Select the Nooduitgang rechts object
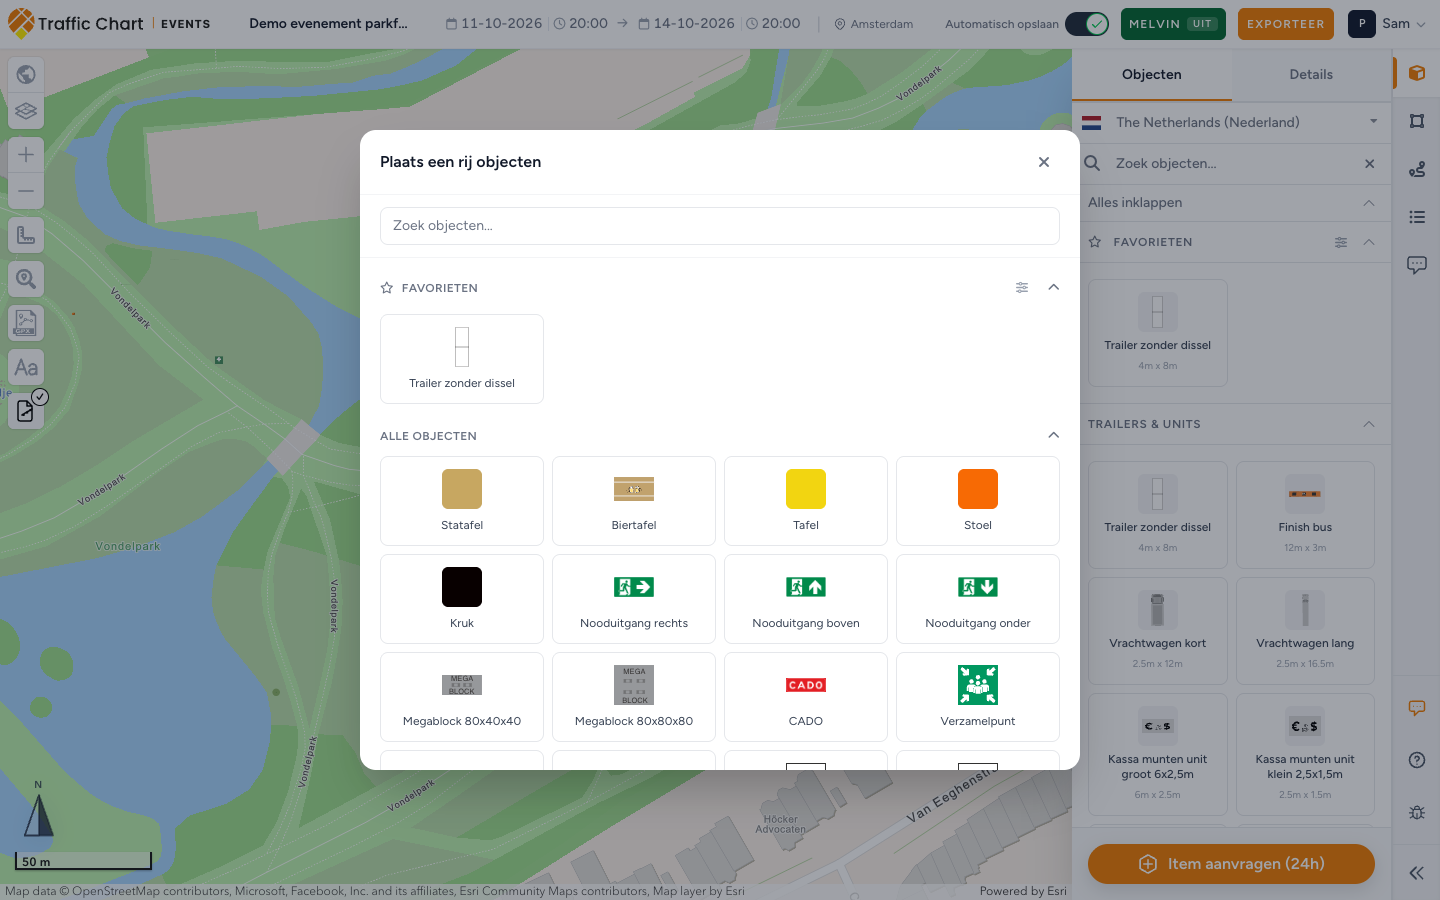Screen dimensions: 1440x900 (634, 599)
